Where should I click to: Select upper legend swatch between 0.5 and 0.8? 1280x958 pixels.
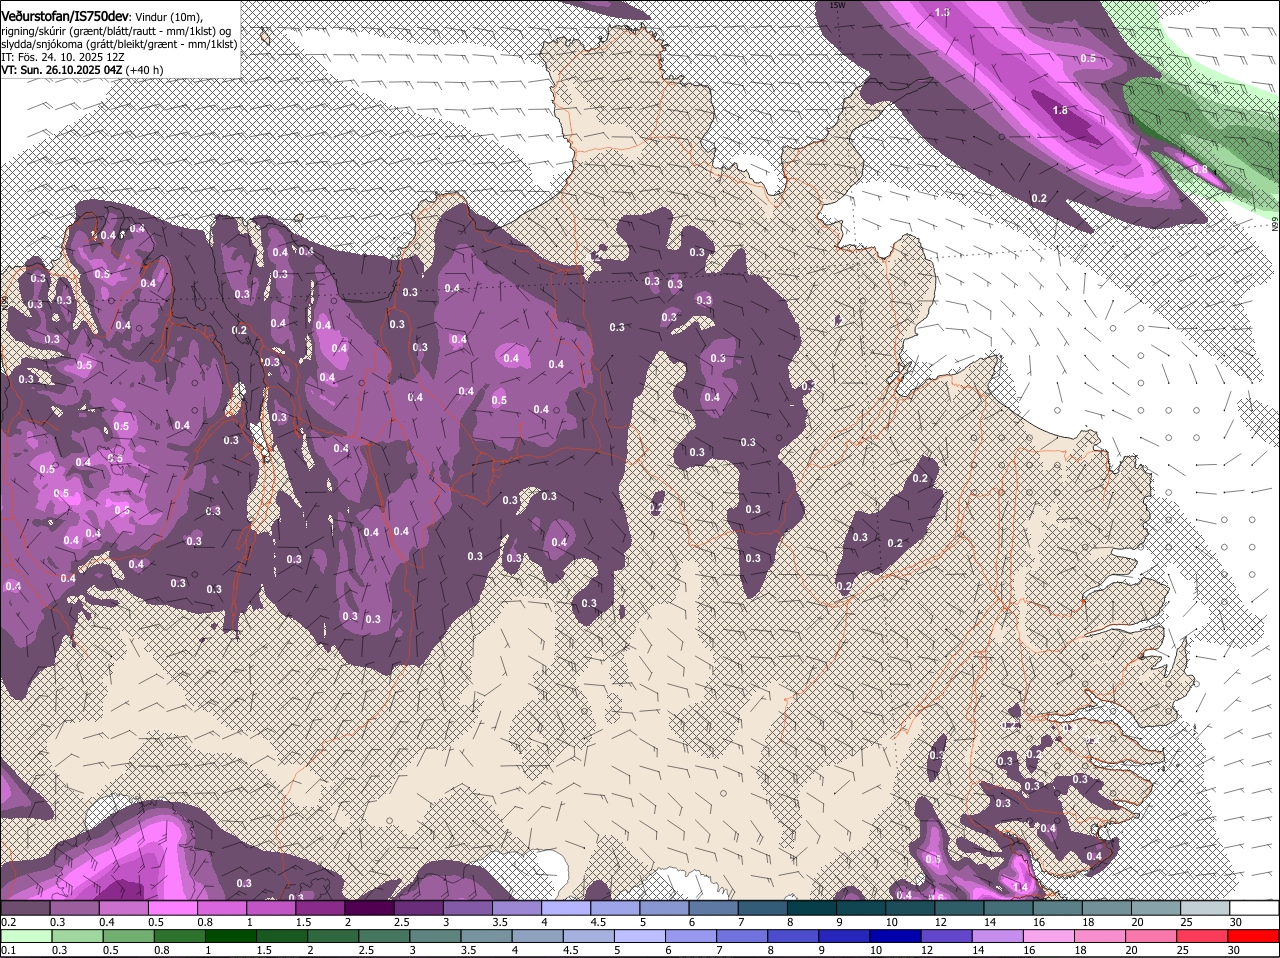172,907
